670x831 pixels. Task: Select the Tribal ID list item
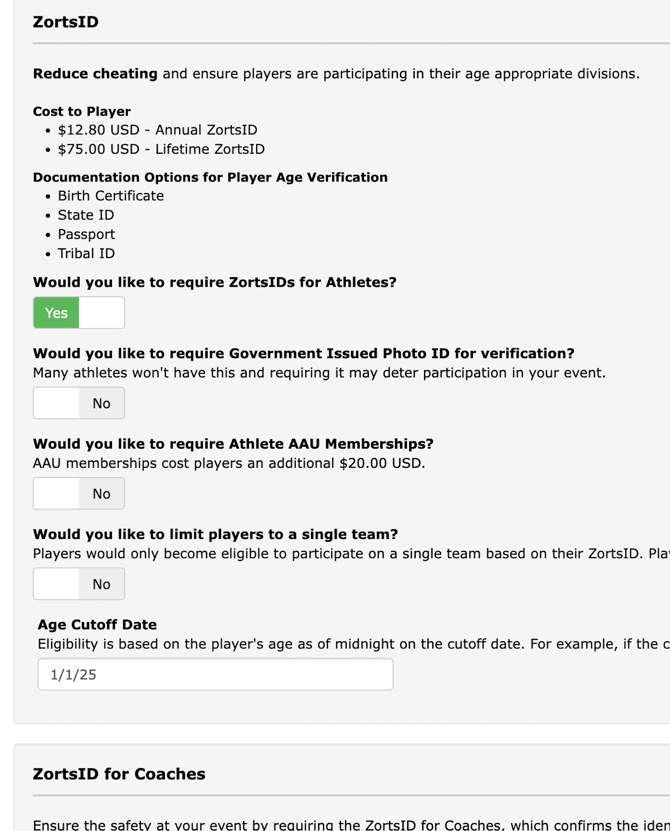pyautogui.click(x=86, y=253)
